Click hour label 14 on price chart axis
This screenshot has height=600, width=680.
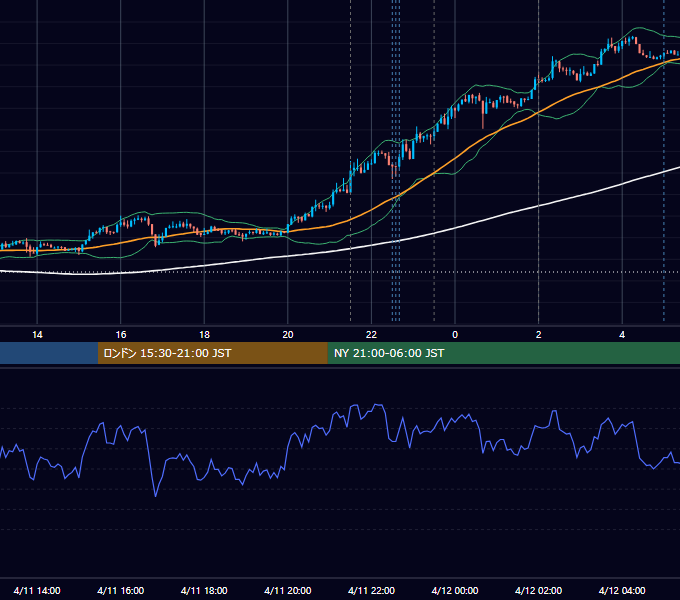[37, 335]
